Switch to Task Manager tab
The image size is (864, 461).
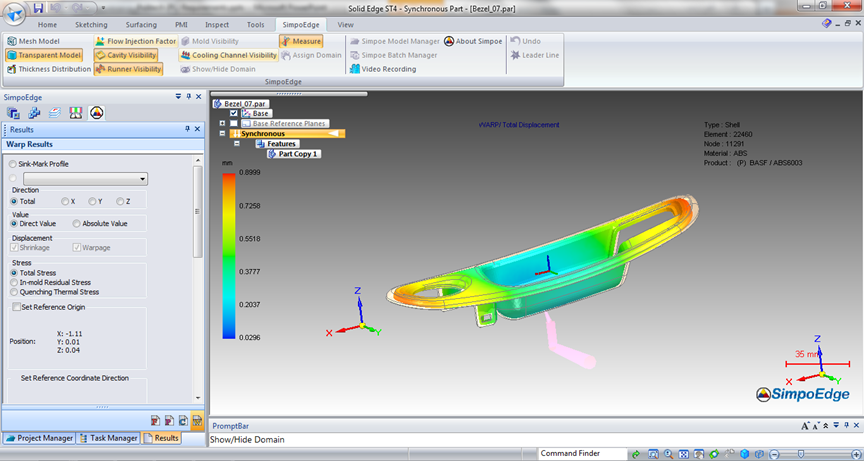click(108, 438)
